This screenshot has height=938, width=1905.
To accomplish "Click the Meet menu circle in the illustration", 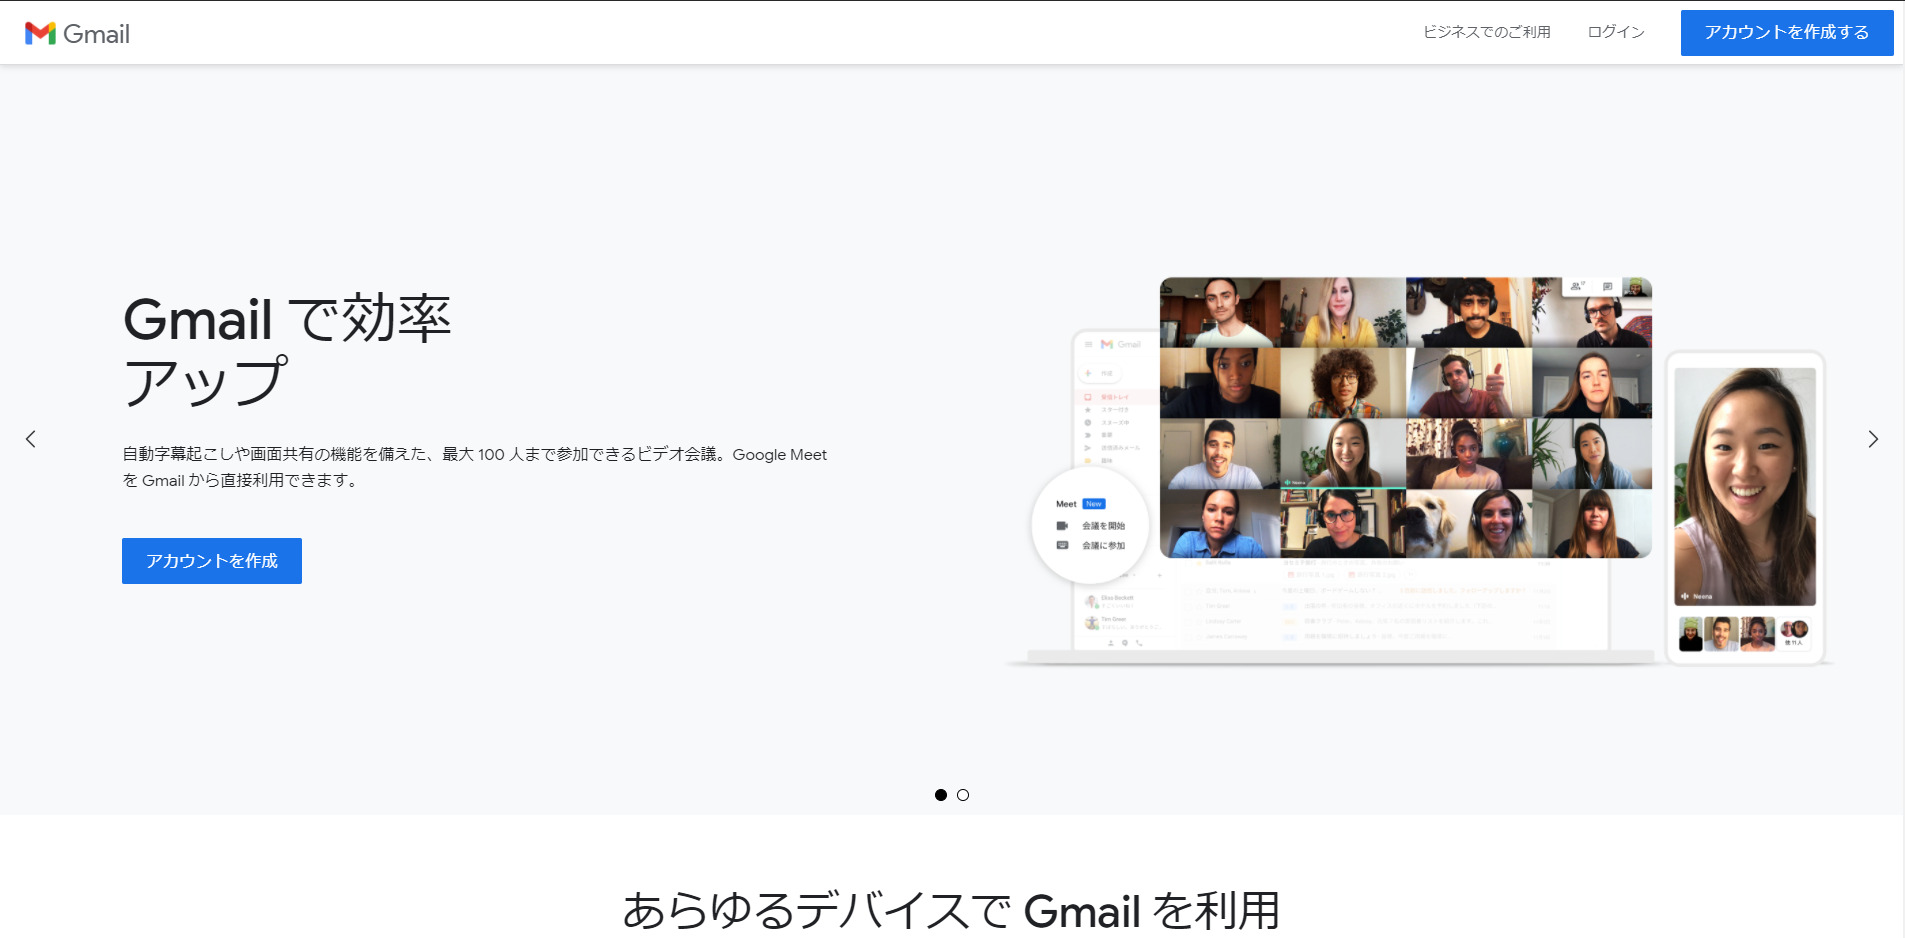I will [x=1090, y=525].
